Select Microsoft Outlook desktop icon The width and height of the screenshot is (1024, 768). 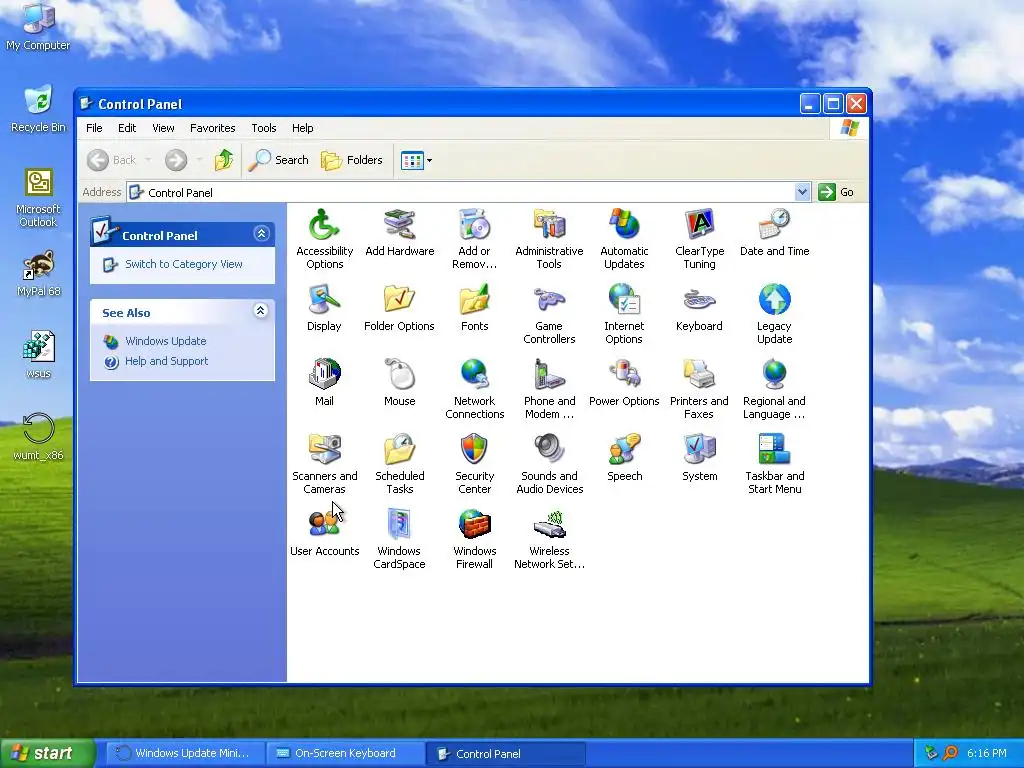[x=38, y=198]
